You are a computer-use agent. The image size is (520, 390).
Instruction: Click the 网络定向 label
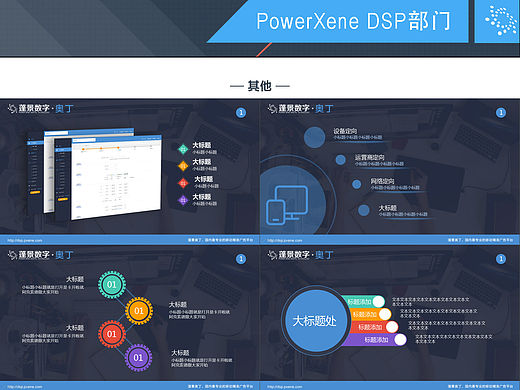(383, 181)
